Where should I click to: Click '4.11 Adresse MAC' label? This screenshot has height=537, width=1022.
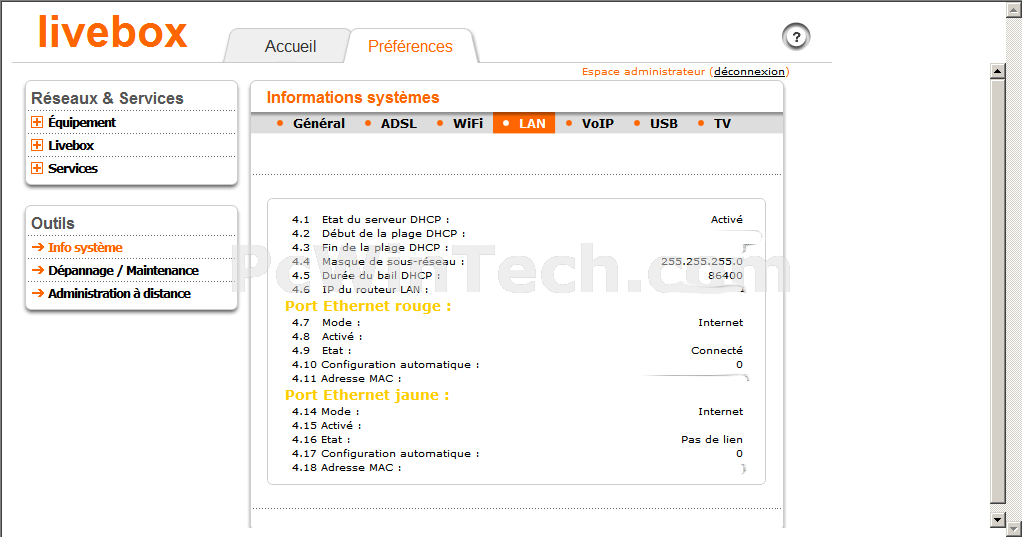[347, 379]
